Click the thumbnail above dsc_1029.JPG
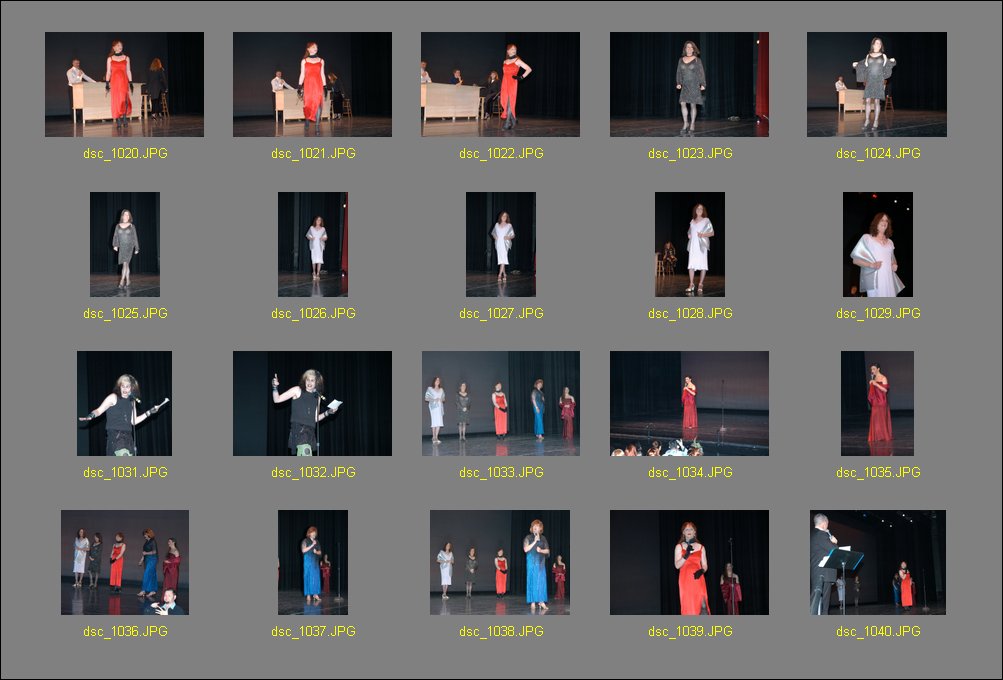 click(878, 244)
